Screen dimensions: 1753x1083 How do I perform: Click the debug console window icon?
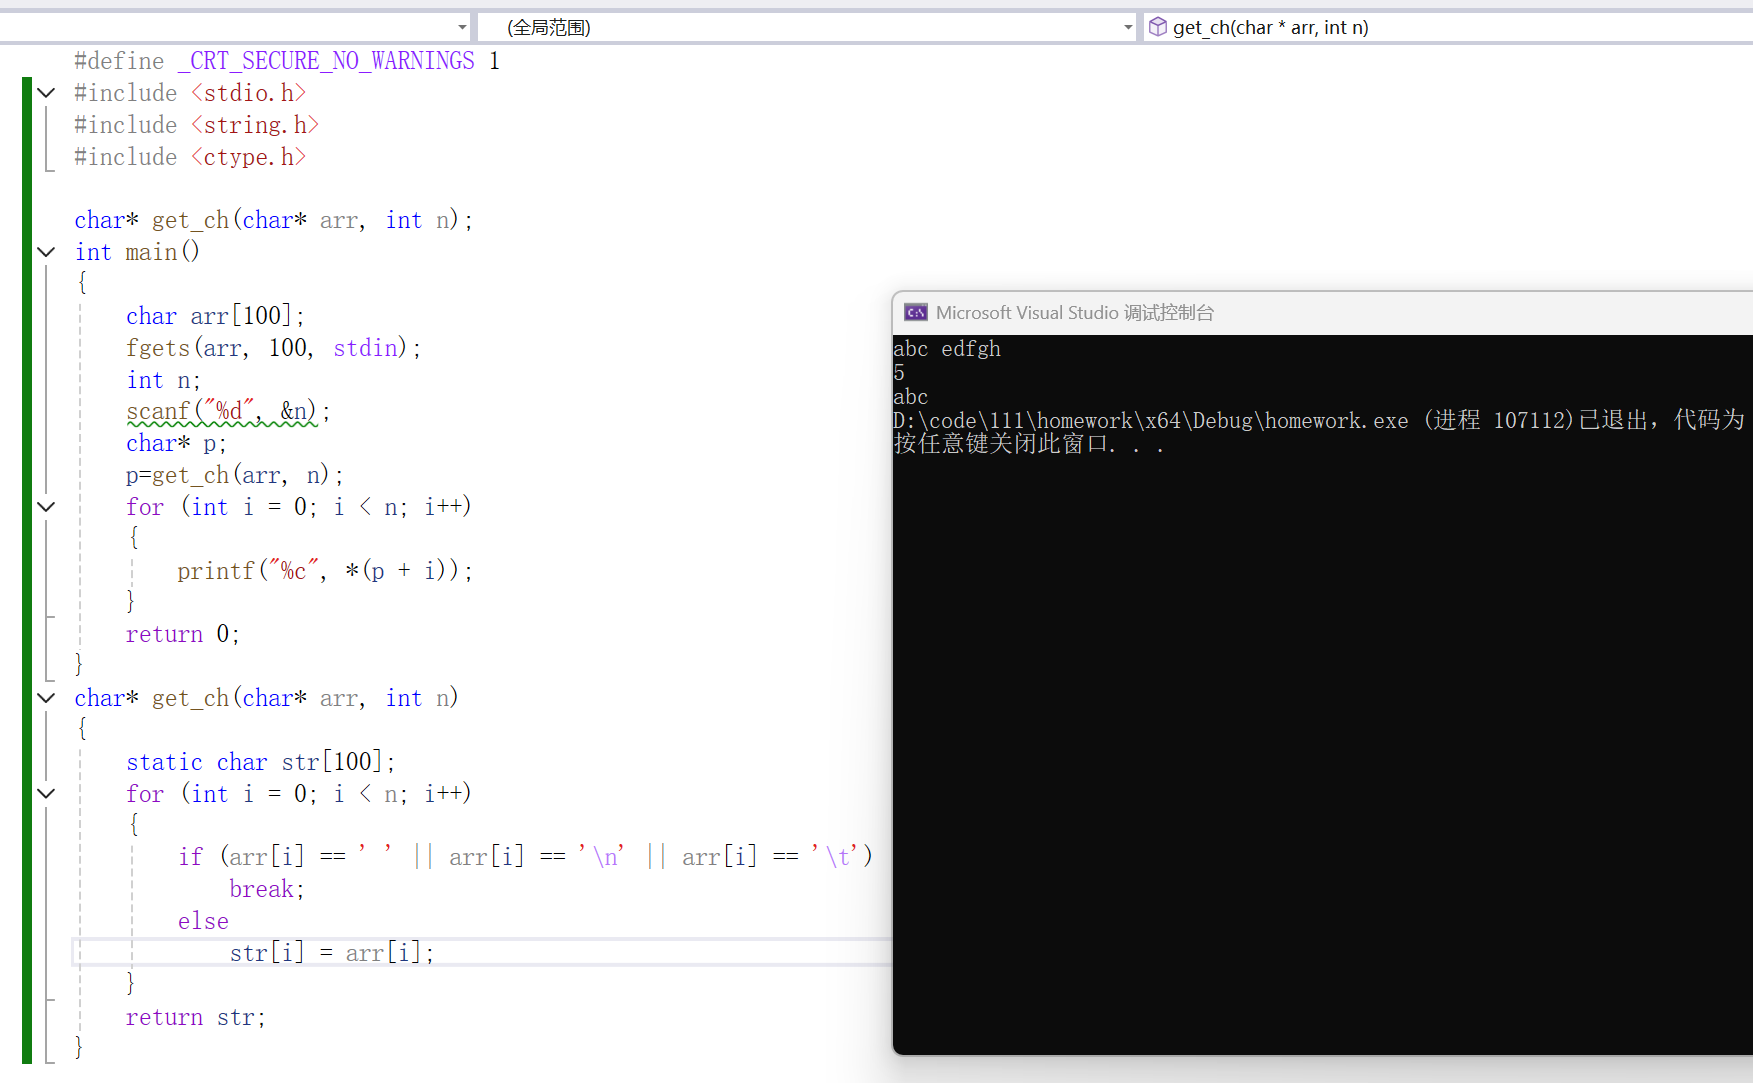point(915,313)
